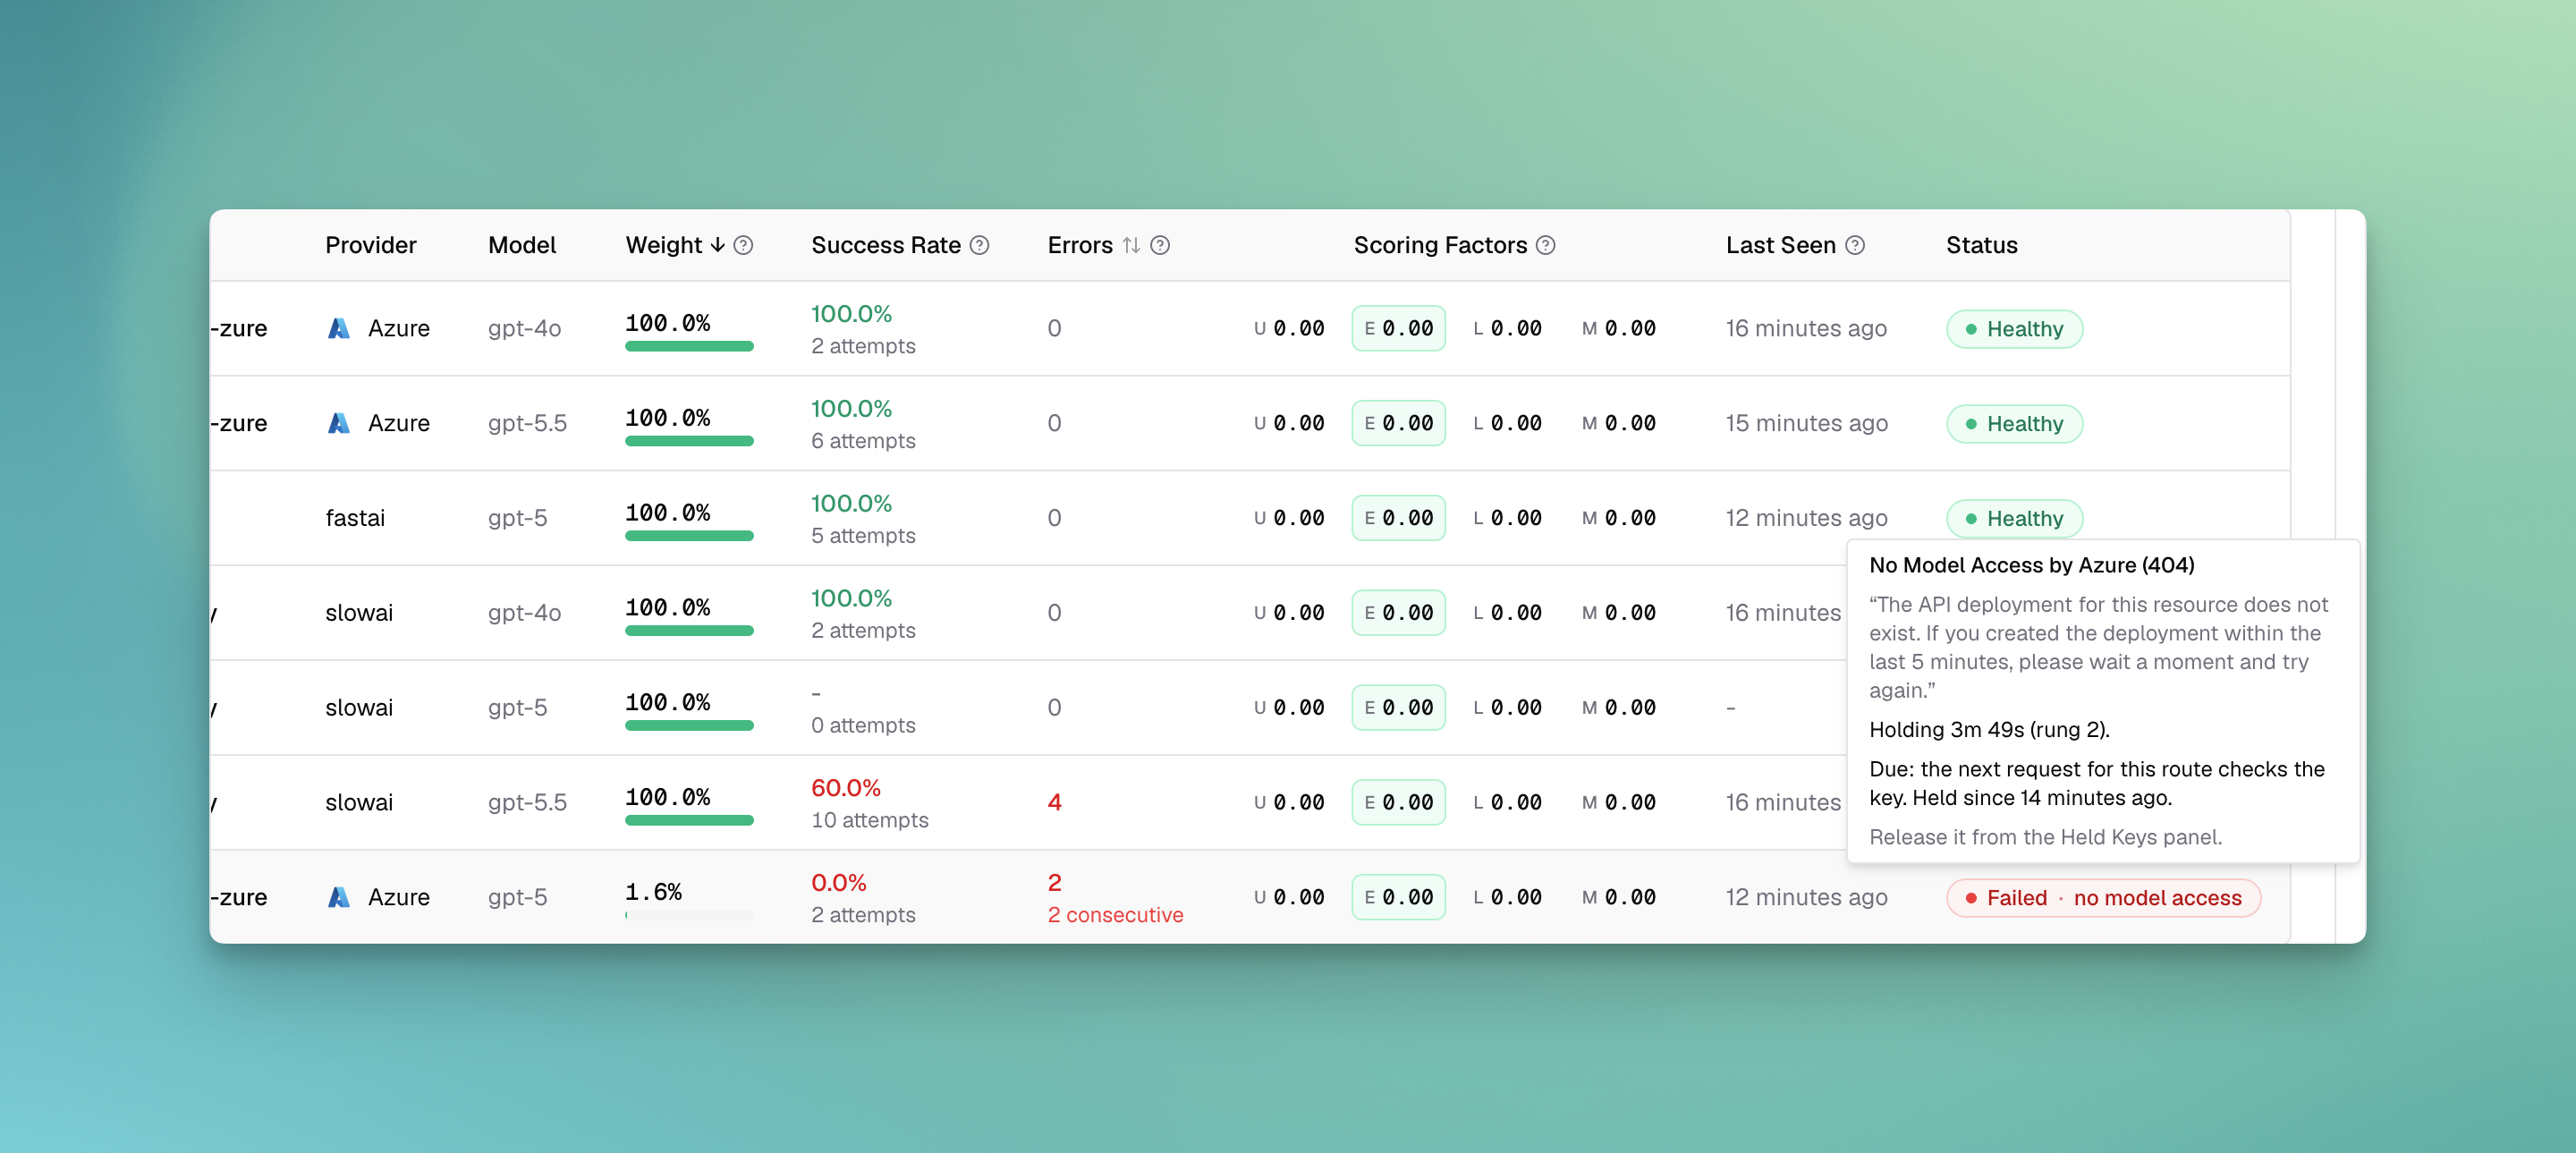Click the M 0.00 factor in Azure gpt-5 row
Viewport: 2576px width, 1153px height.
pos(1619,897)
